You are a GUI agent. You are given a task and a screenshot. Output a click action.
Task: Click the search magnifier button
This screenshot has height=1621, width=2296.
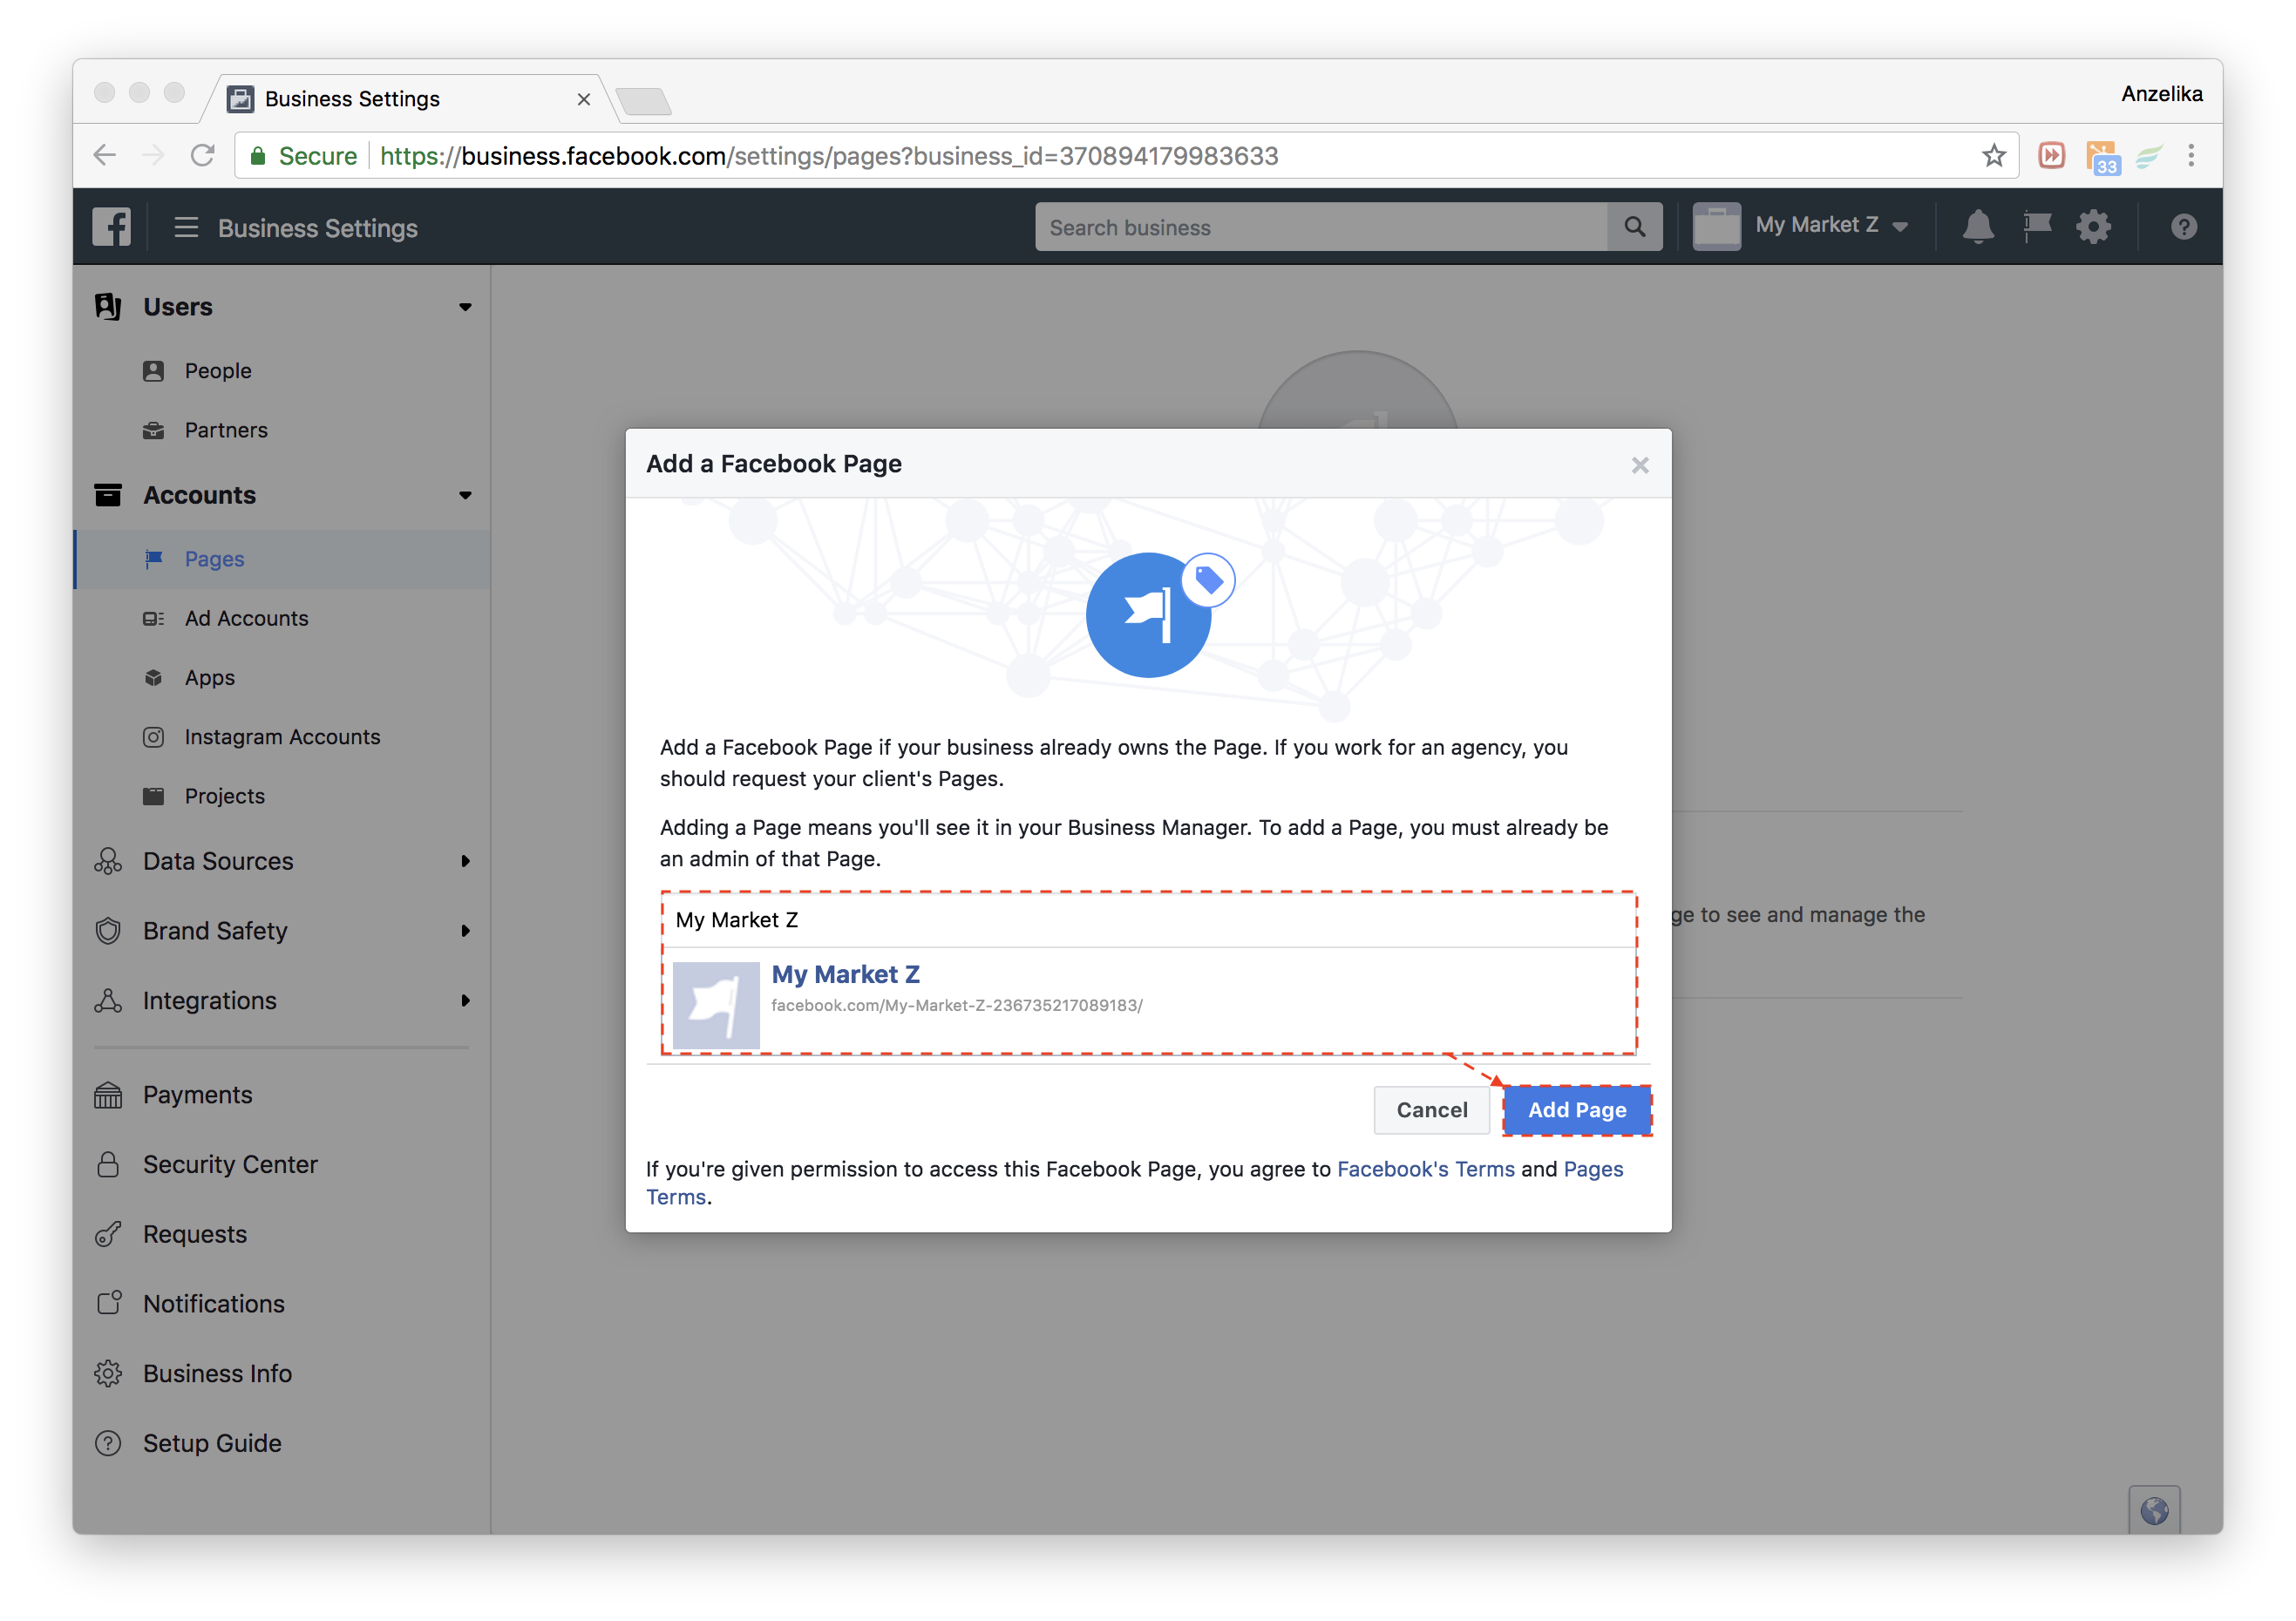click(1634, 227)
